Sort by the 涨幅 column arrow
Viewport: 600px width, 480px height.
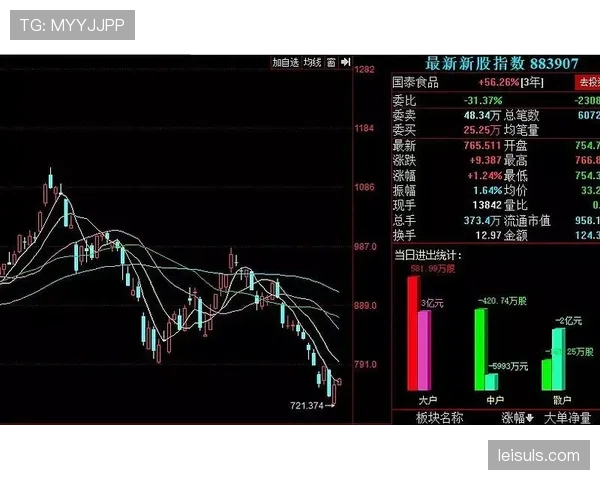pos(518,418)
